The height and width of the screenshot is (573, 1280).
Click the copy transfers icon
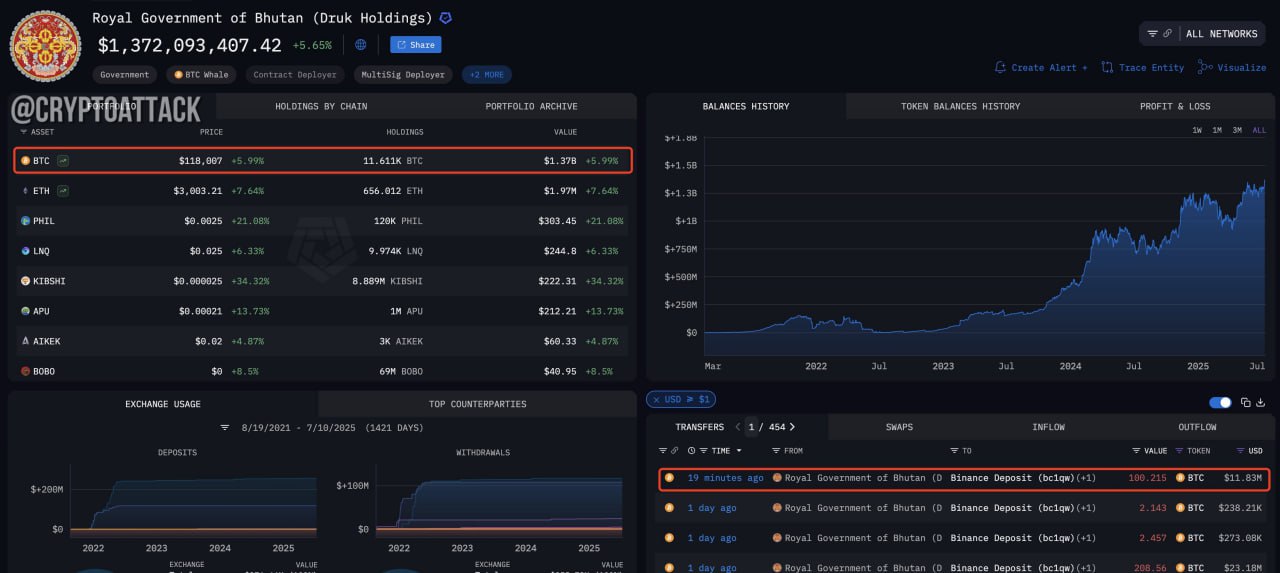pos(1246,402)
